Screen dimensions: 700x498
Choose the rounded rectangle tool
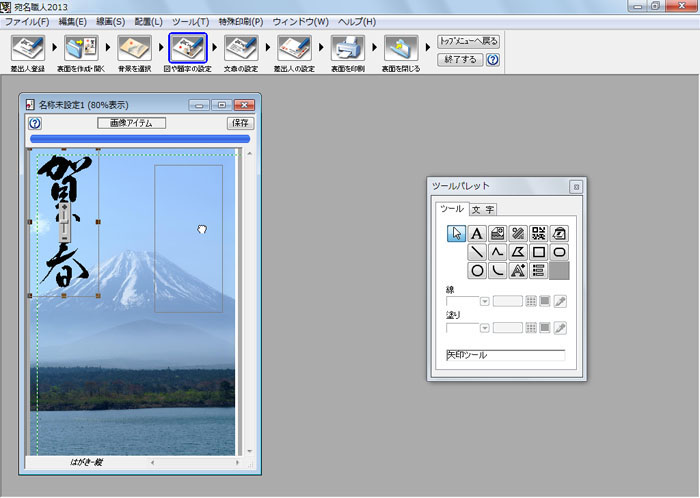560,252
